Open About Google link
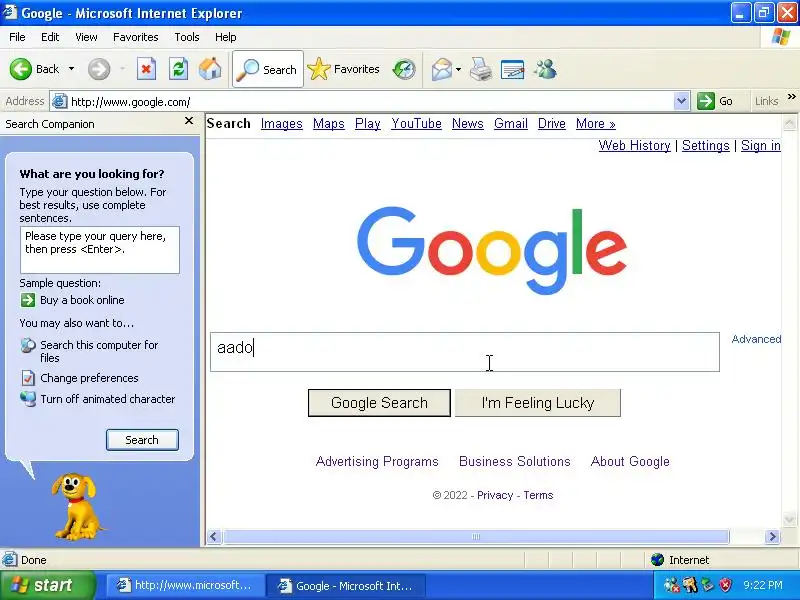This screenshot has width=800, height=600. tap(630, 461)
